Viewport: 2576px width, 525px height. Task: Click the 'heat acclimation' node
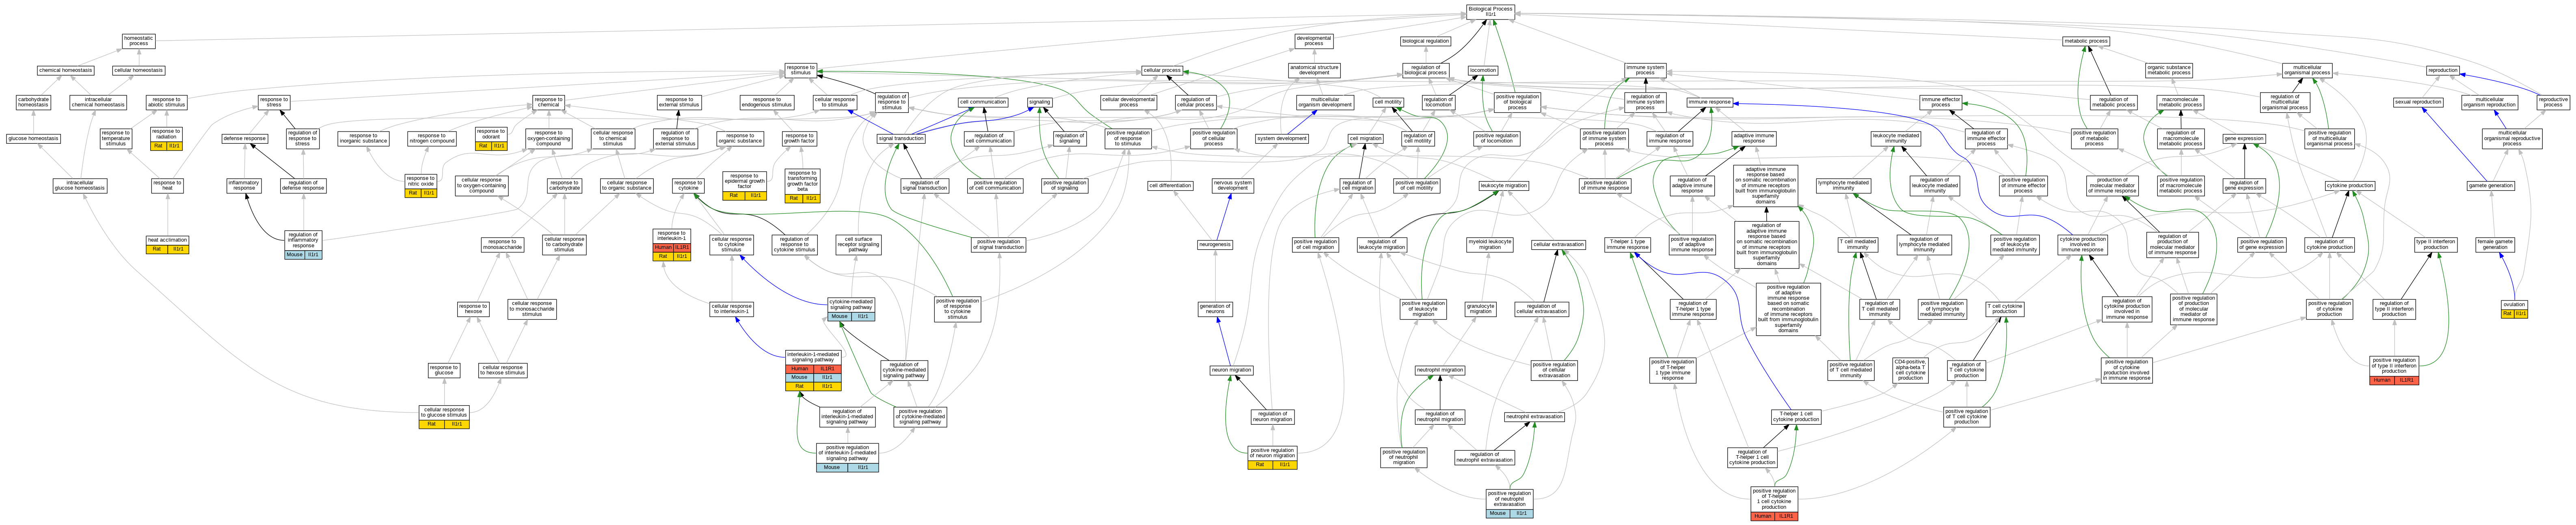click(167, 244)
